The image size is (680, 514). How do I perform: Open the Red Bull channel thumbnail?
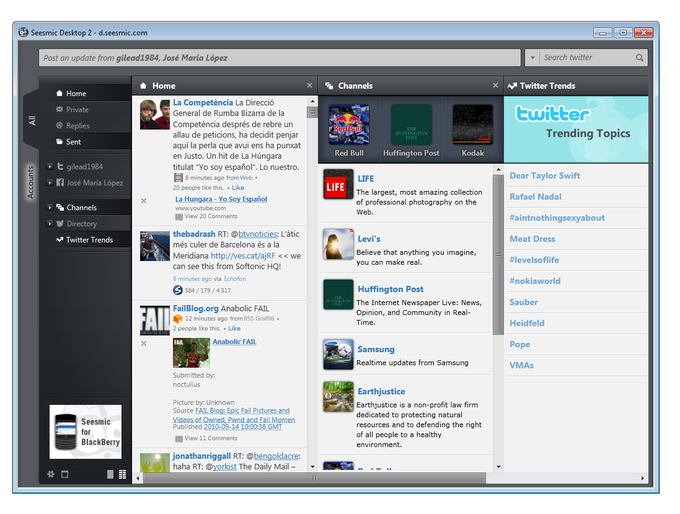349,124
